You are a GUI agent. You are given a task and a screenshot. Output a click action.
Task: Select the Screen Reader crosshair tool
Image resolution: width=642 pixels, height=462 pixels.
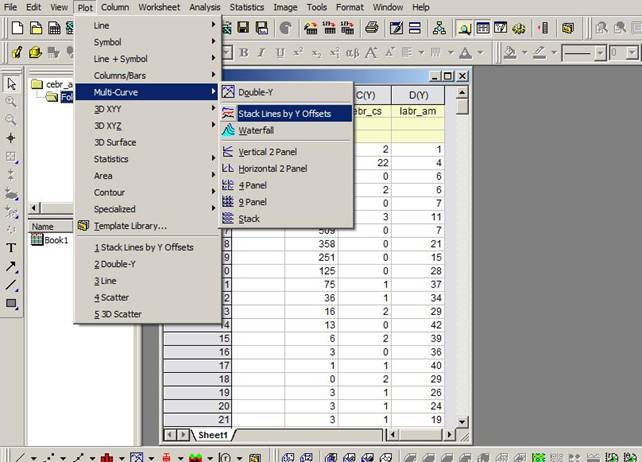(x=11, y=138)
